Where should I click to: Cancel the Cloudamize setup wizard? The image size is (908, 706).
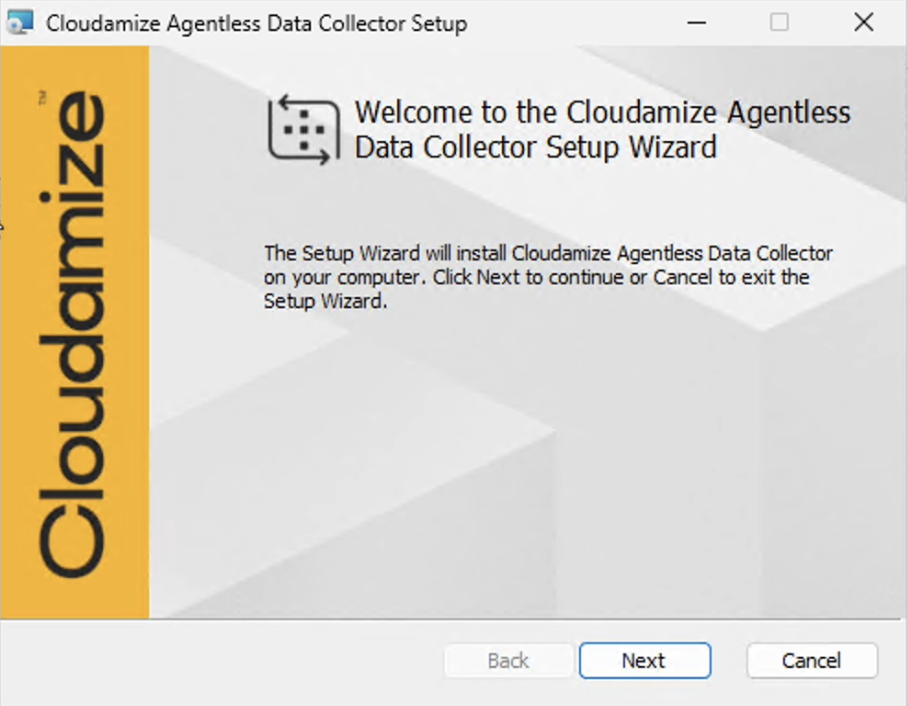[812, 660]
